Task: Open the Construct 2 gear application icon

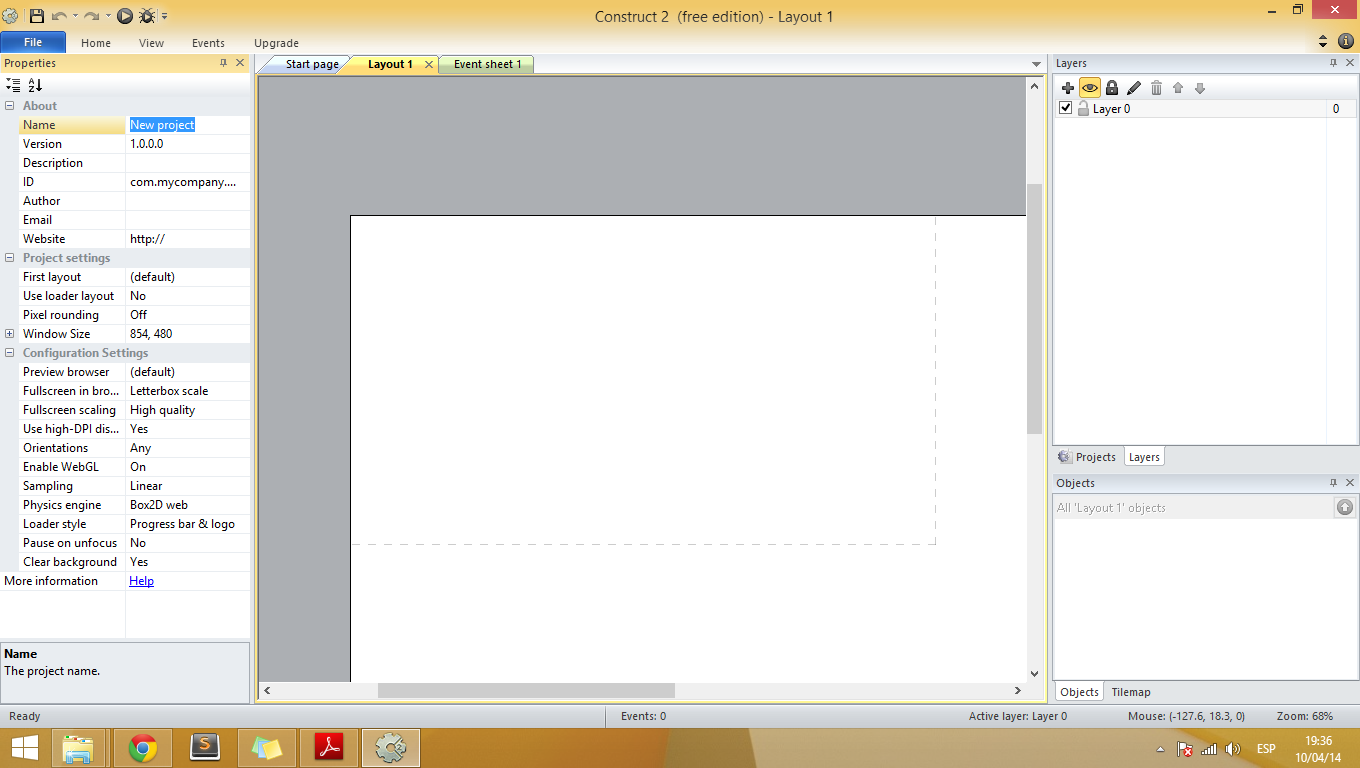Action: (10, 16)
